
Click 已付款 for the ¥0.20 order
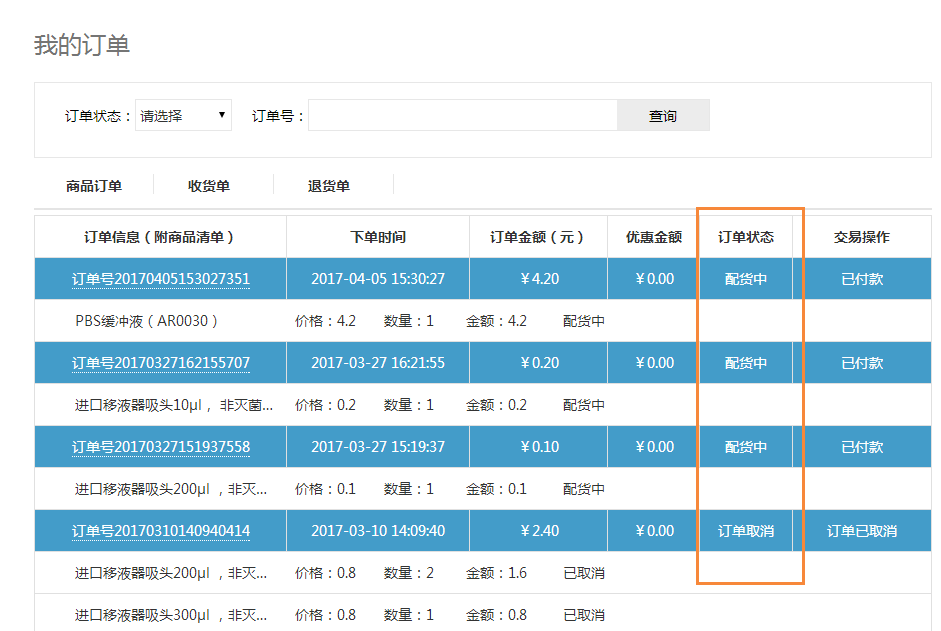(862, 363)
